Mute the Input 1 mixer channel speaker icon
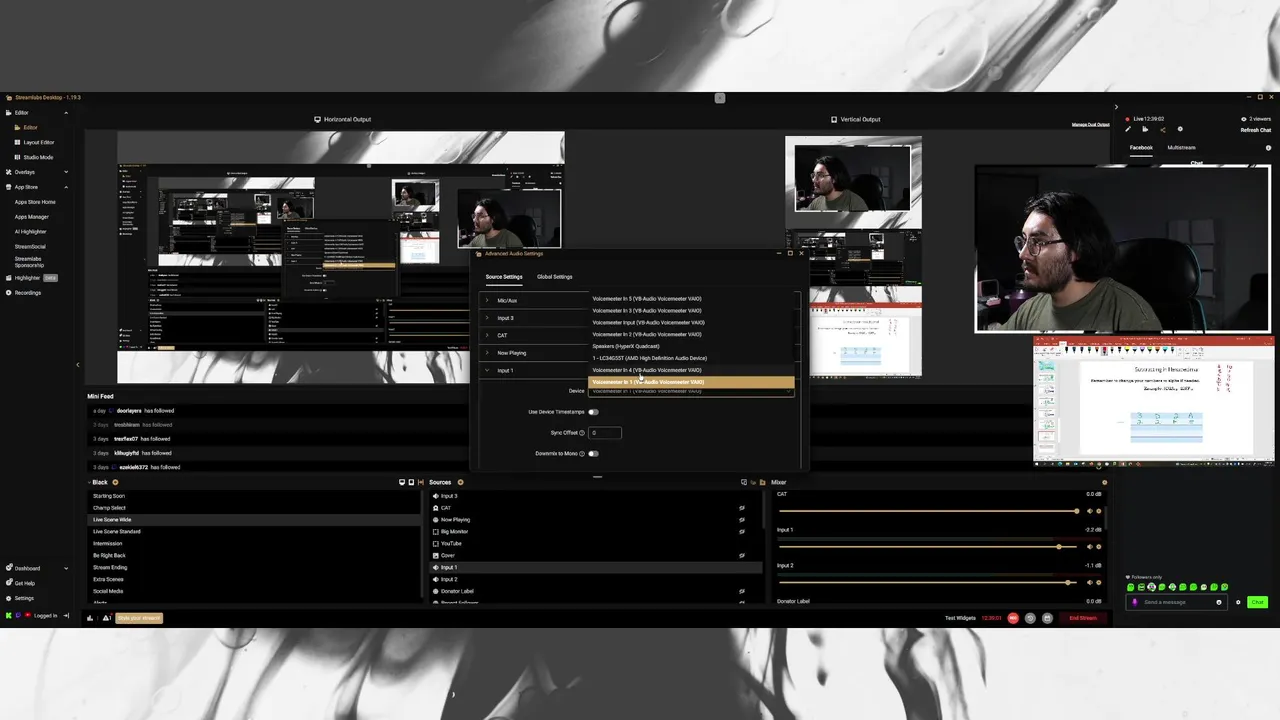This screenshot has height=720, width=1280. [x=1090, y=547]
